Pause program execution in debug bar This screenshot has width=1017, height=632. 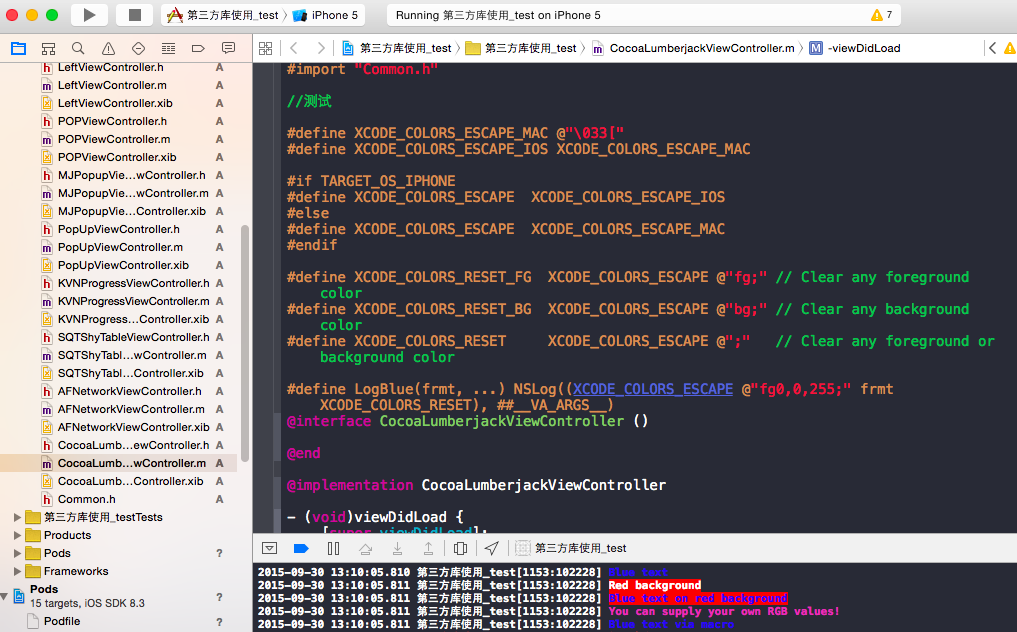tap(333, 548)
